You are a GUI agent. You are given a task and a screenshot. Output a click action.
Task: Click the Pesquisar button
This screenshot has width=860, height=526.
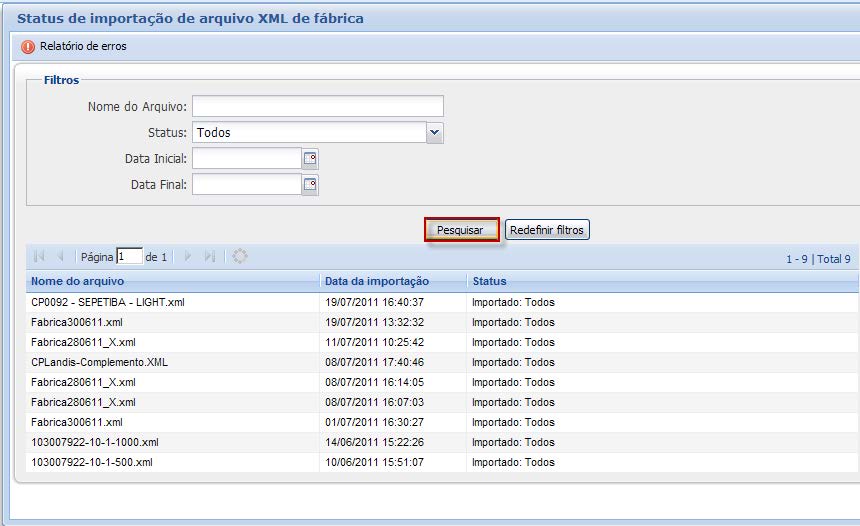coord(461,230)
